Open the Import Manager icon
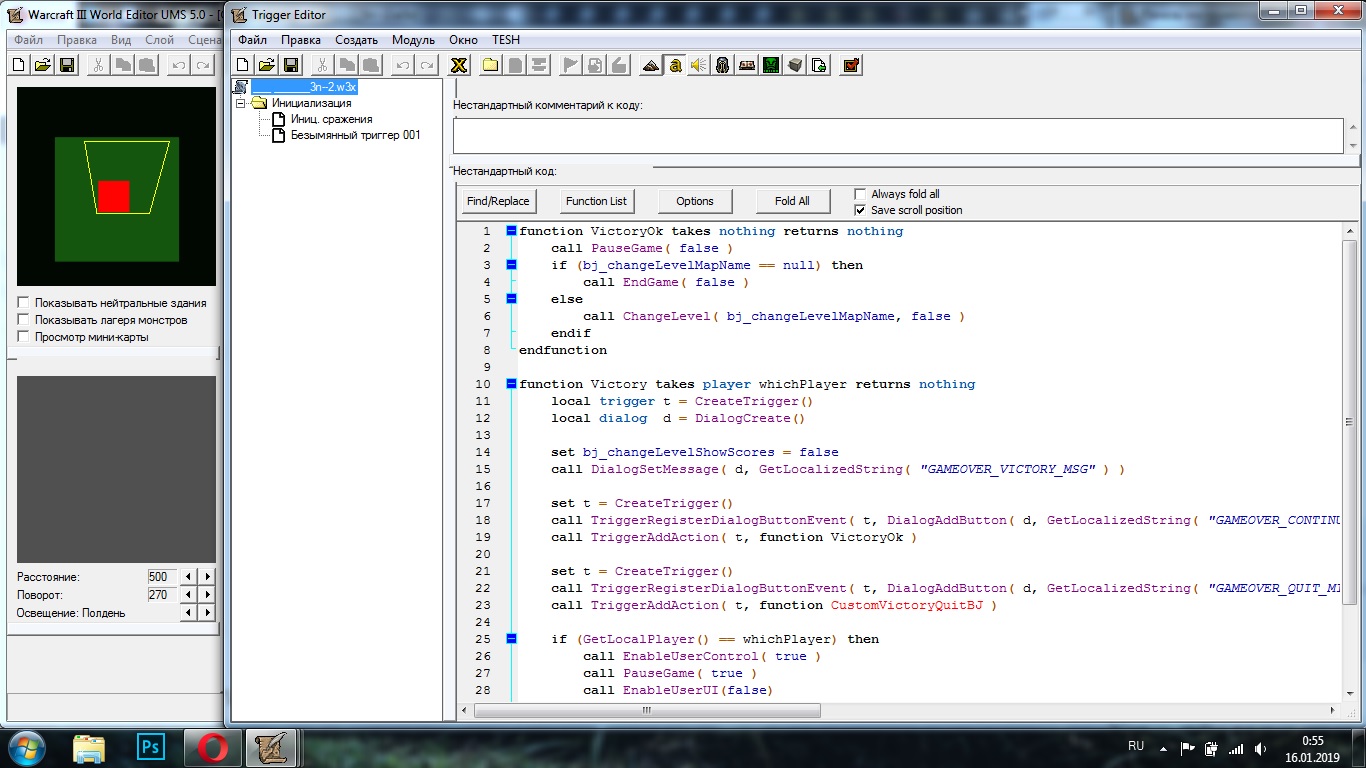The width and height of the screenshot is (1366, 768). tap(819, 65)
